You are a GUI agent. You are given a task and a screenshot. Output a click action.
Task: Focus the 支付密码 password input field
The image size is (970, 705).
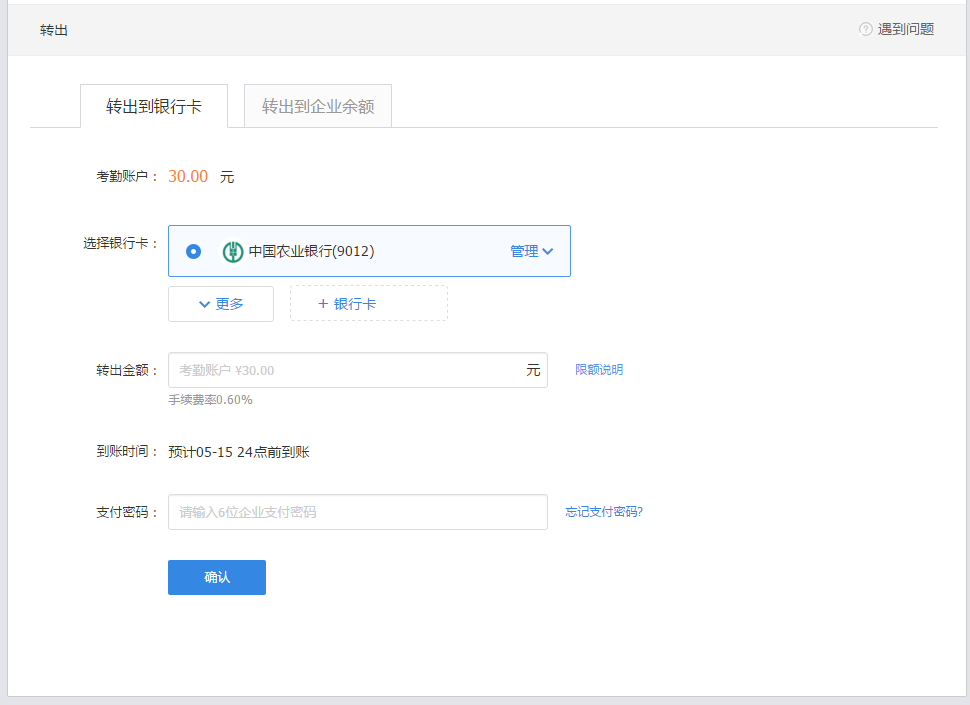(357, 512)
